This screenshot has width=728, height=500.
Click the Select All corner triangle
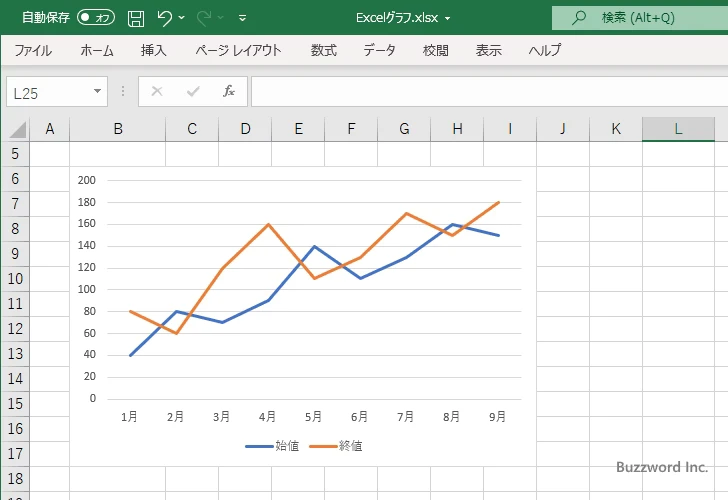tap(18, 129)
